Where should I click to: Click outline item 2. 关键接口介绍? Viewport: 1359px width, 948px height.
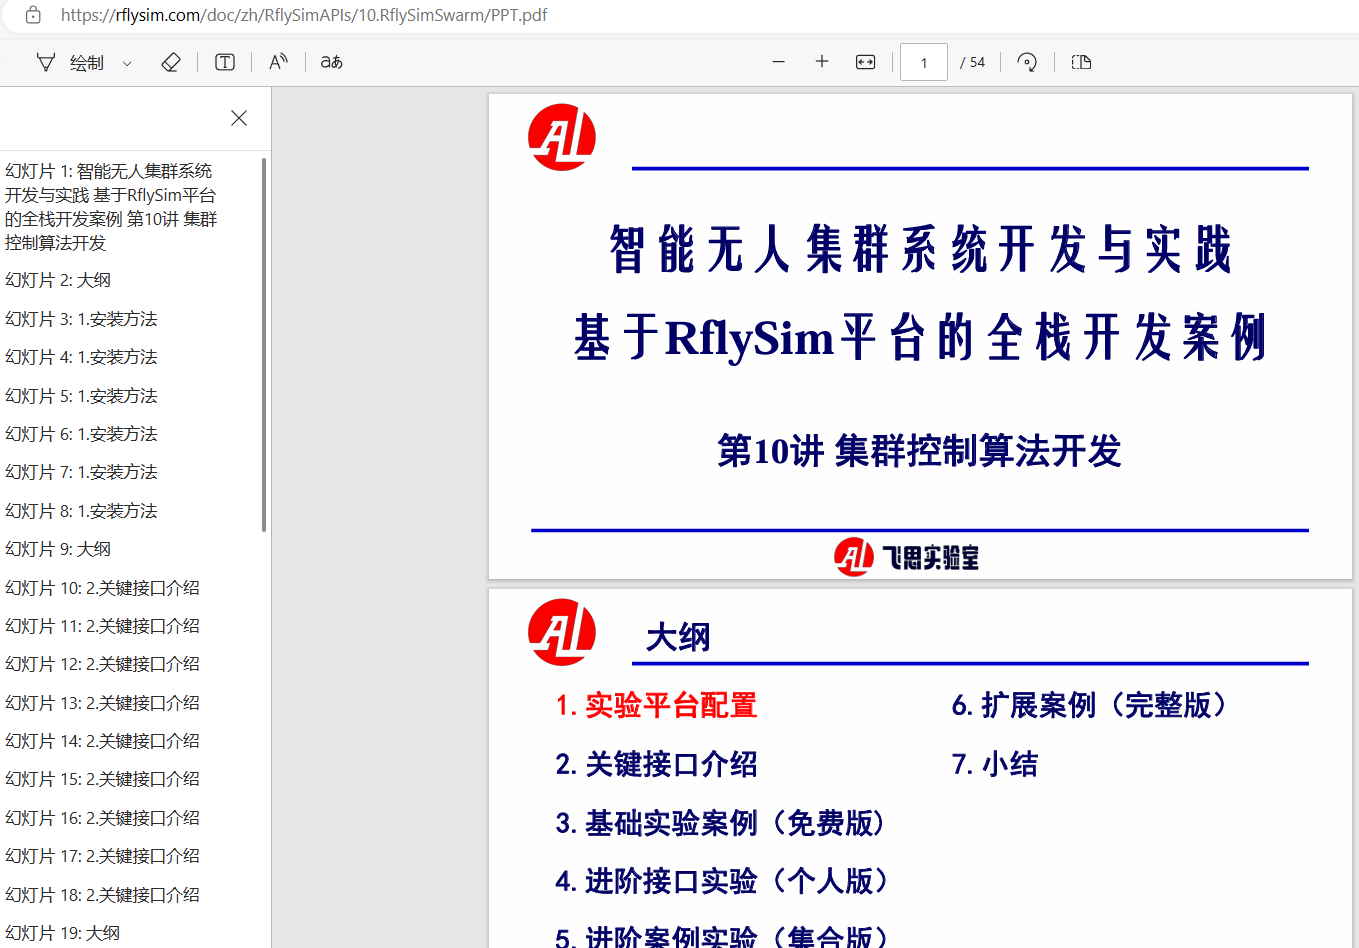(656, 764)
